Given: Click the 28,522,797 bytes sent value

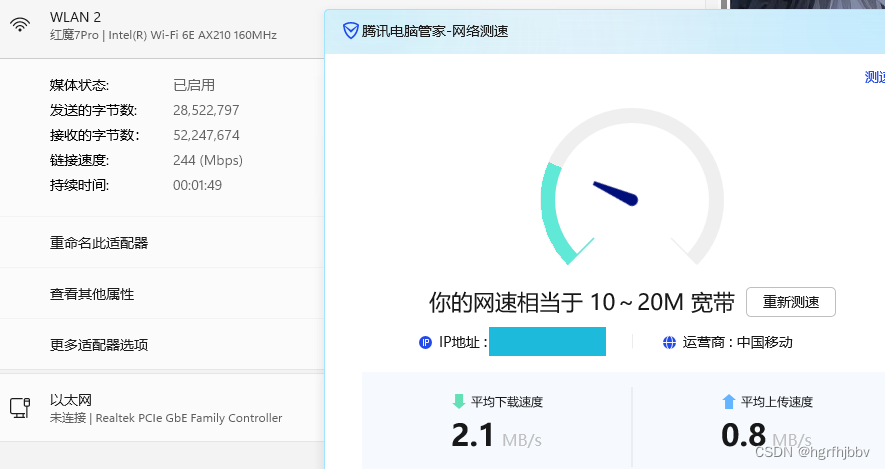Looking at the screenshot, I should (206, 110).
